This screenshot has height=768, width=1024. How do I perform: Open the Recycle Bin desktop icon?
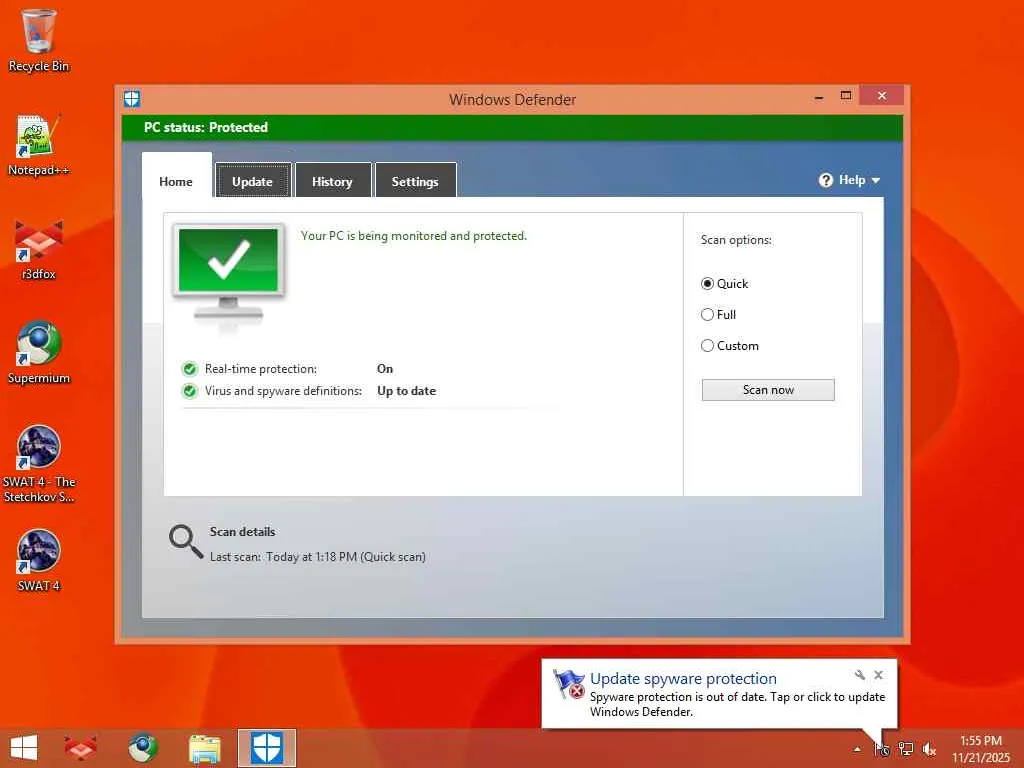(x=39, y=40)
